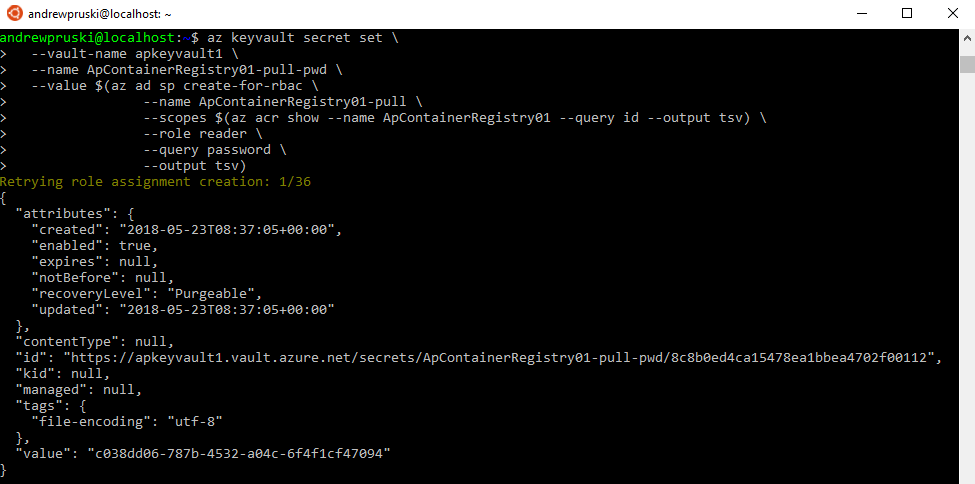
Task: Click the --vault-name apkeyvault1 argument
Action: click(130, 54)
